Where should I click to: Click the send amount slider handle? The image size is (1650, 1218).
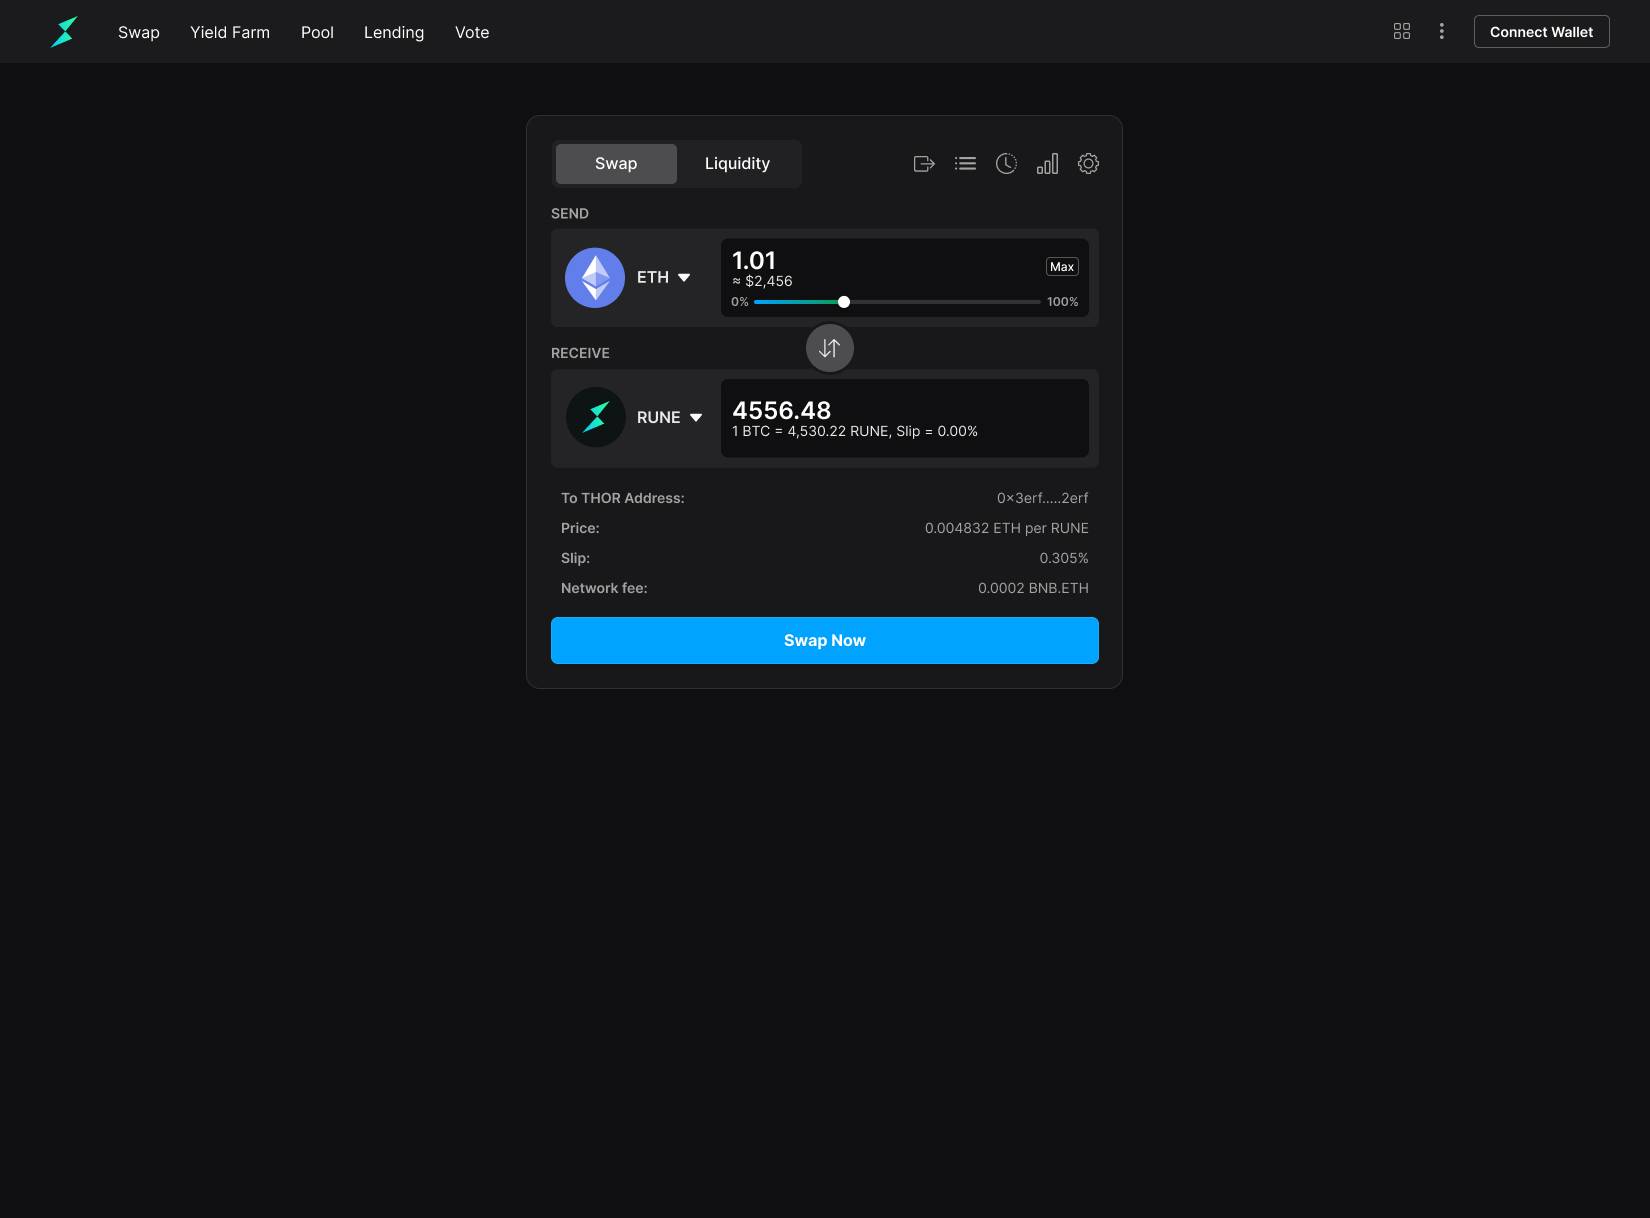[844, 302]
